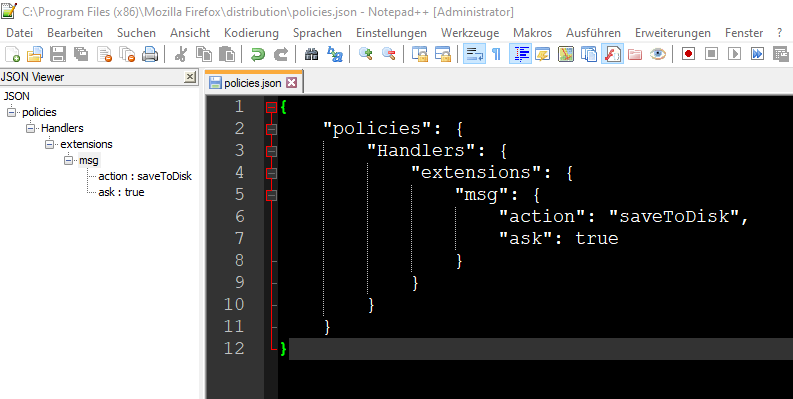The image size is (793, 399).
Task: Start macro recording with the red dot
Action: pyautogui.click(x=688, y=54)
